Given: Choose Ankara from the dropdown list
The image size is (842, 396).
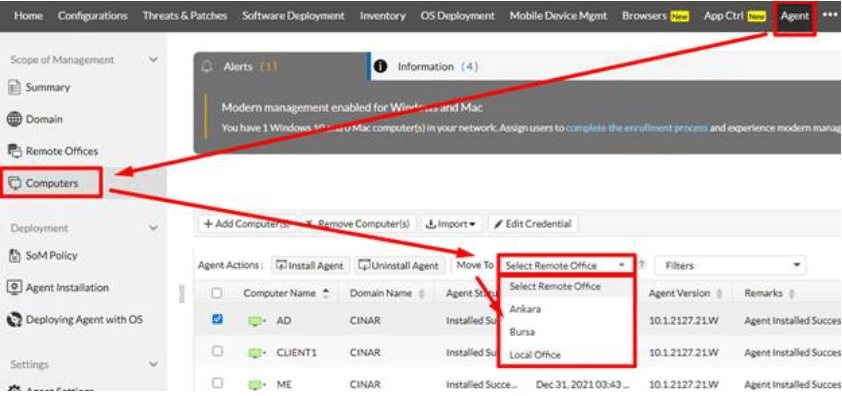Looking at the screenshot, I should (525, 309).
